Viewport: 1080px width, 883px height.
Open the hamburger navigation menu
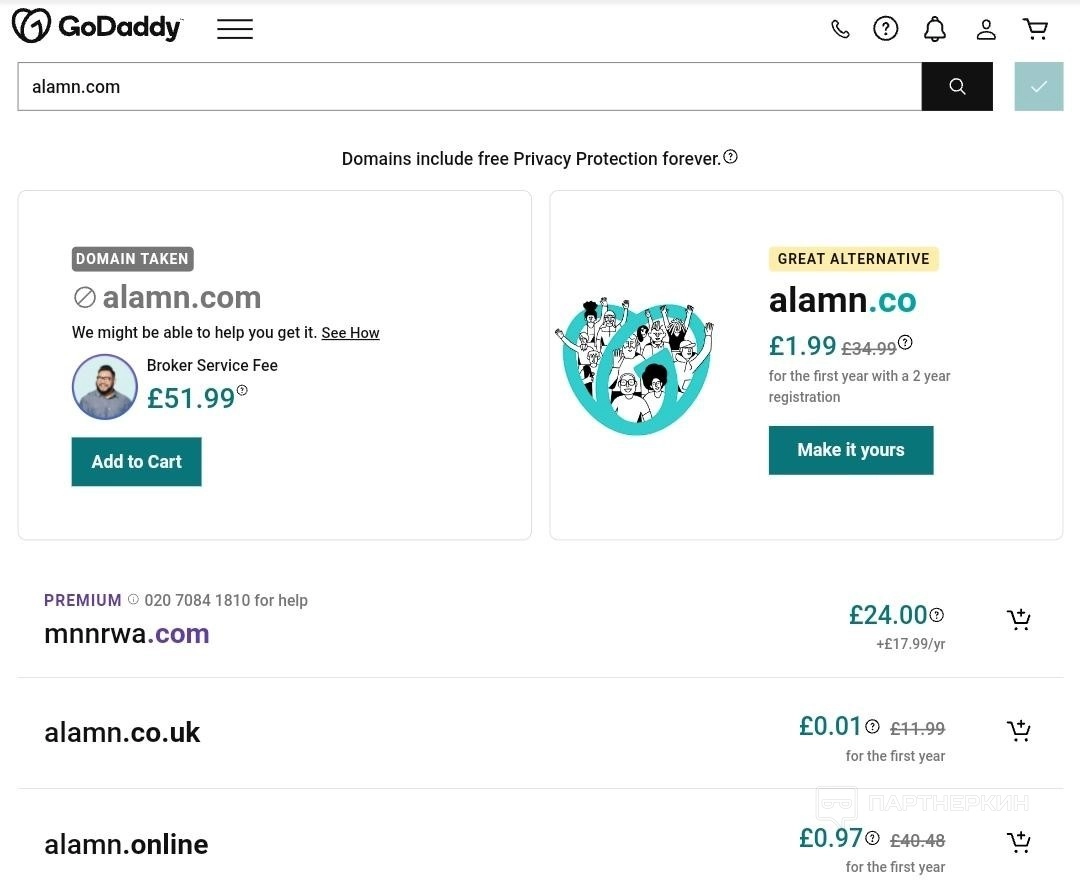point(235,29)
